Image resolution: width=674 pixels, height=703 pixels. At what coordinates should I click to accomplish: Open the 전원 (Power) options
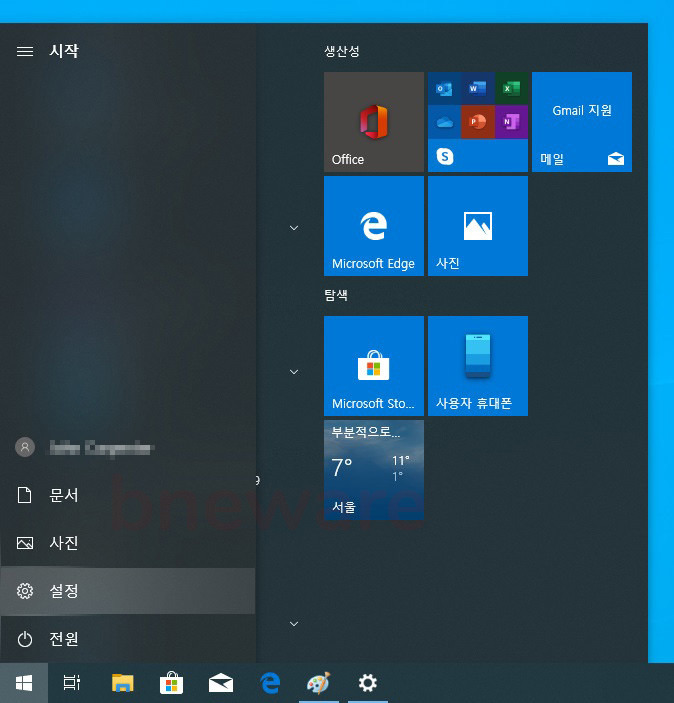[128, 639]
